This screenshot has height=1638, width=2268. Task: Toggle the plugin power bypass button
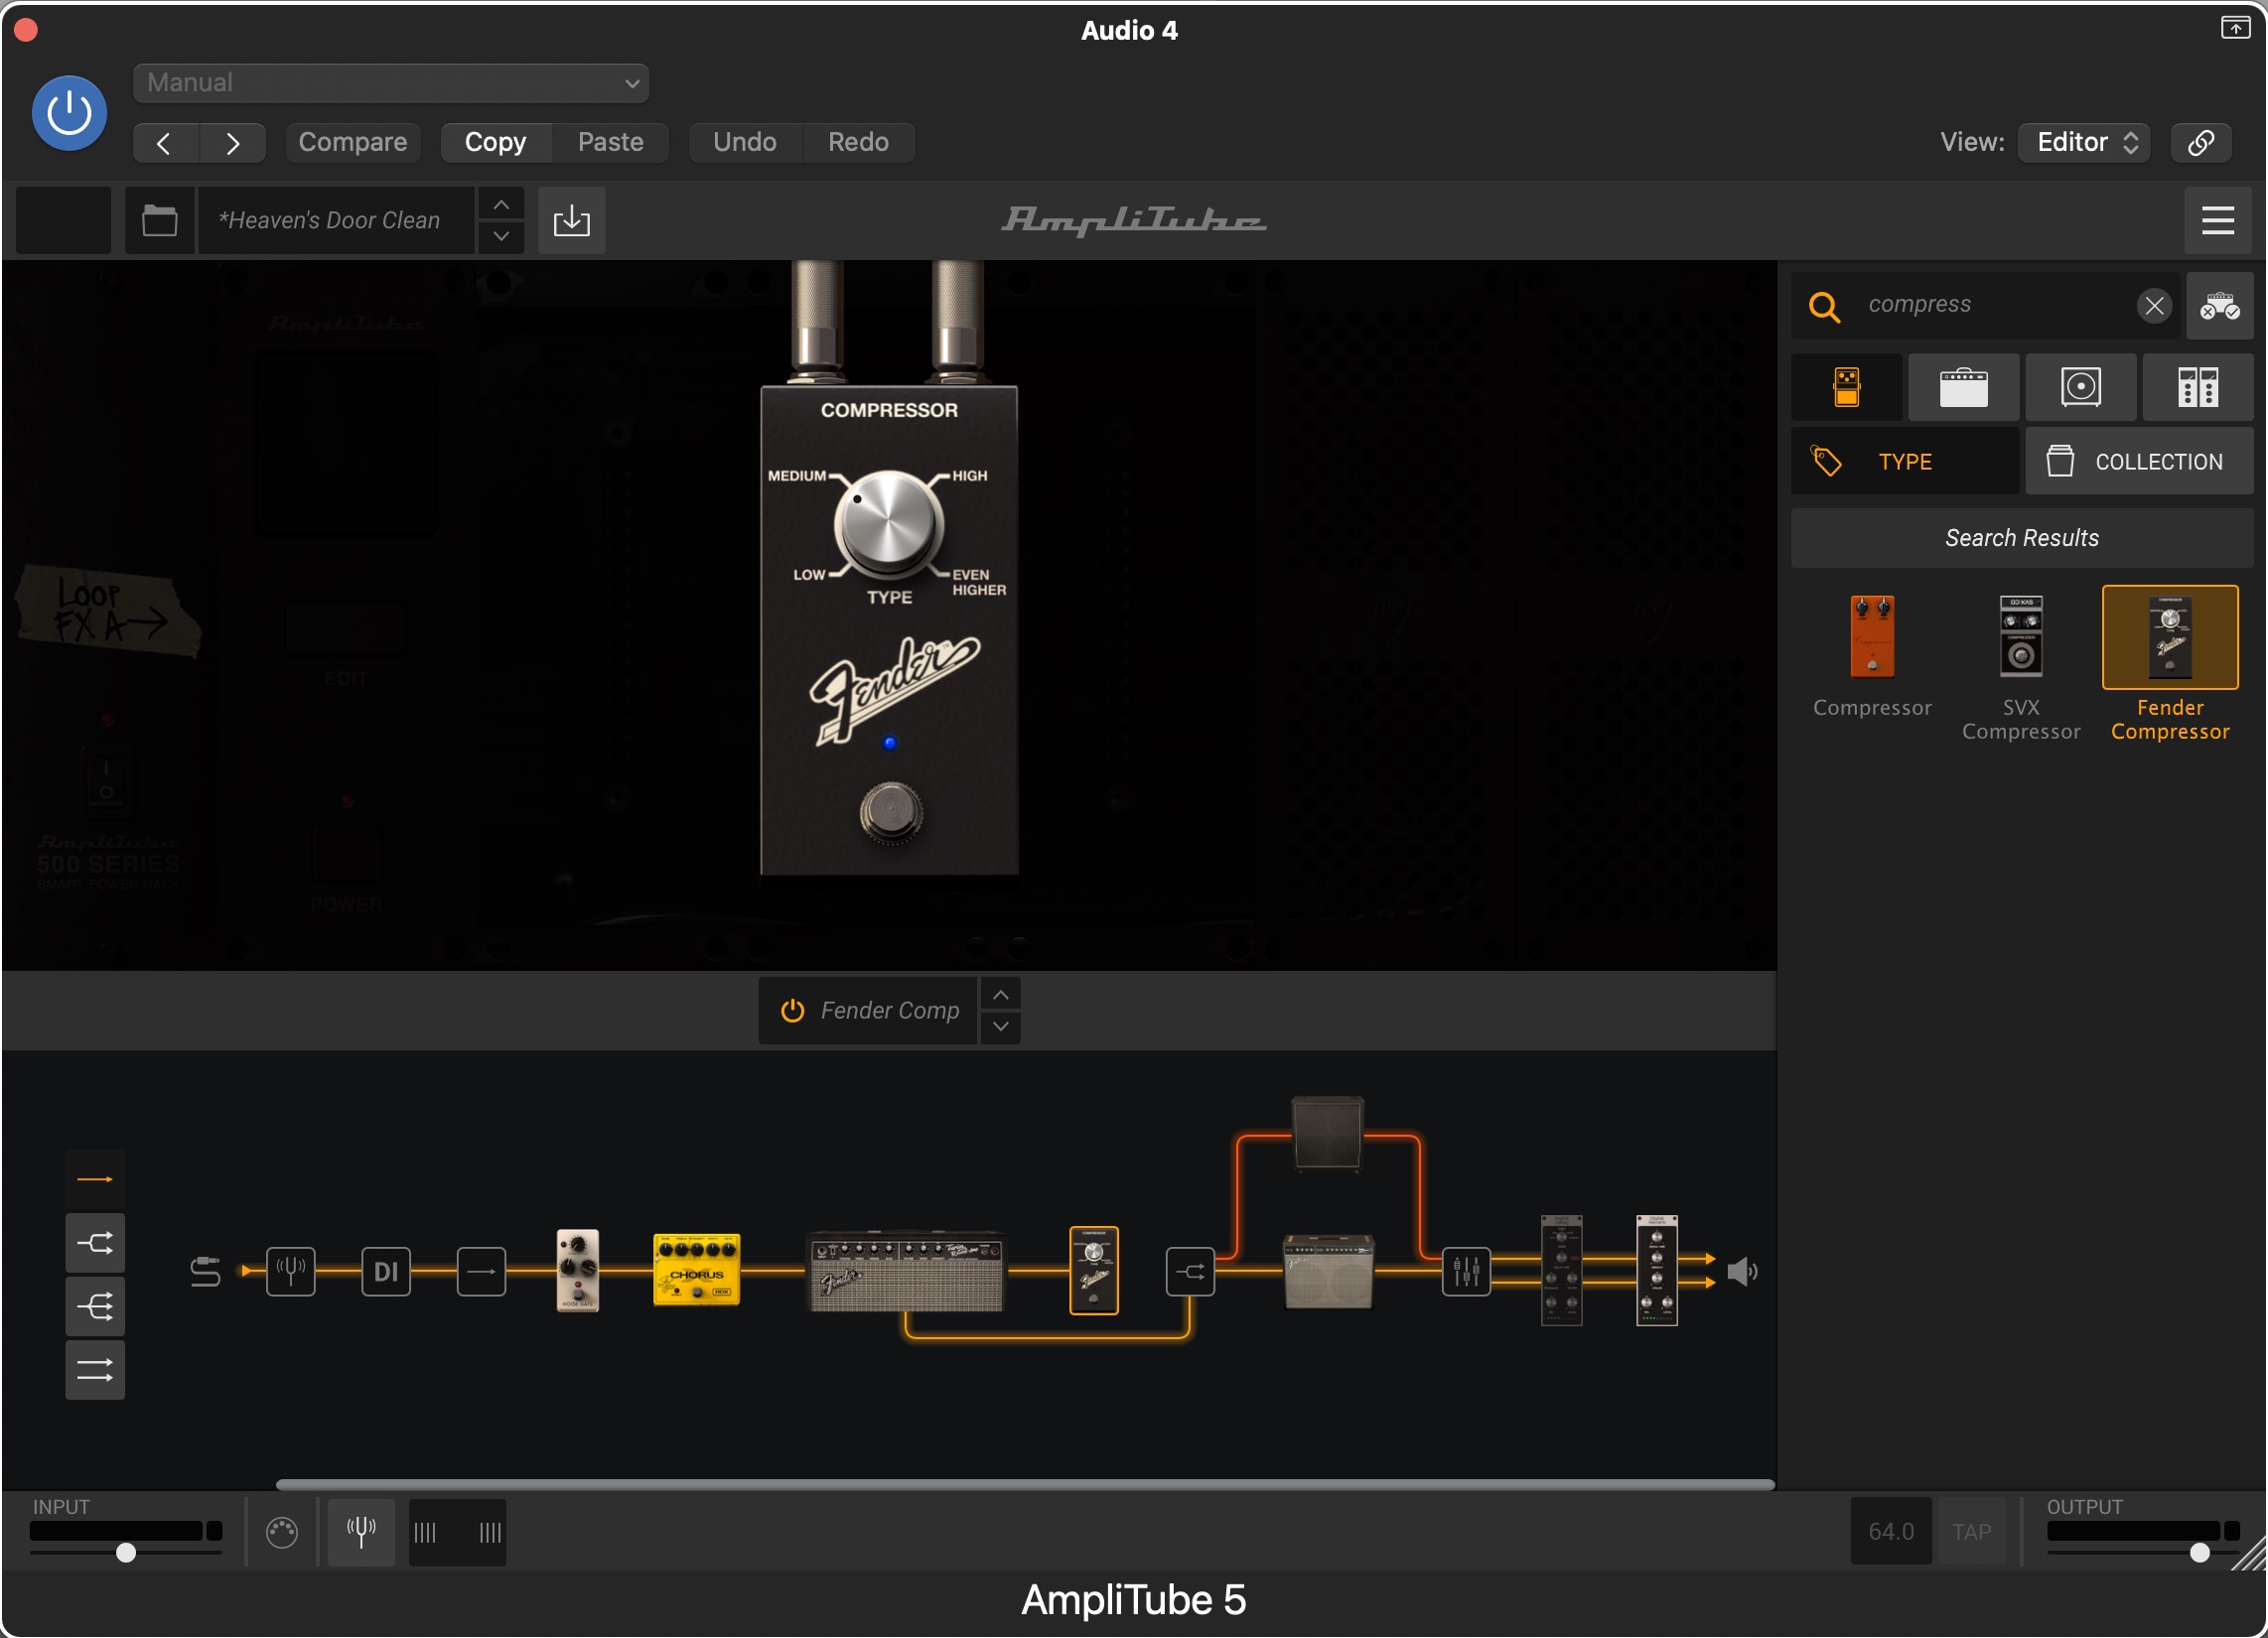[69, 113]
